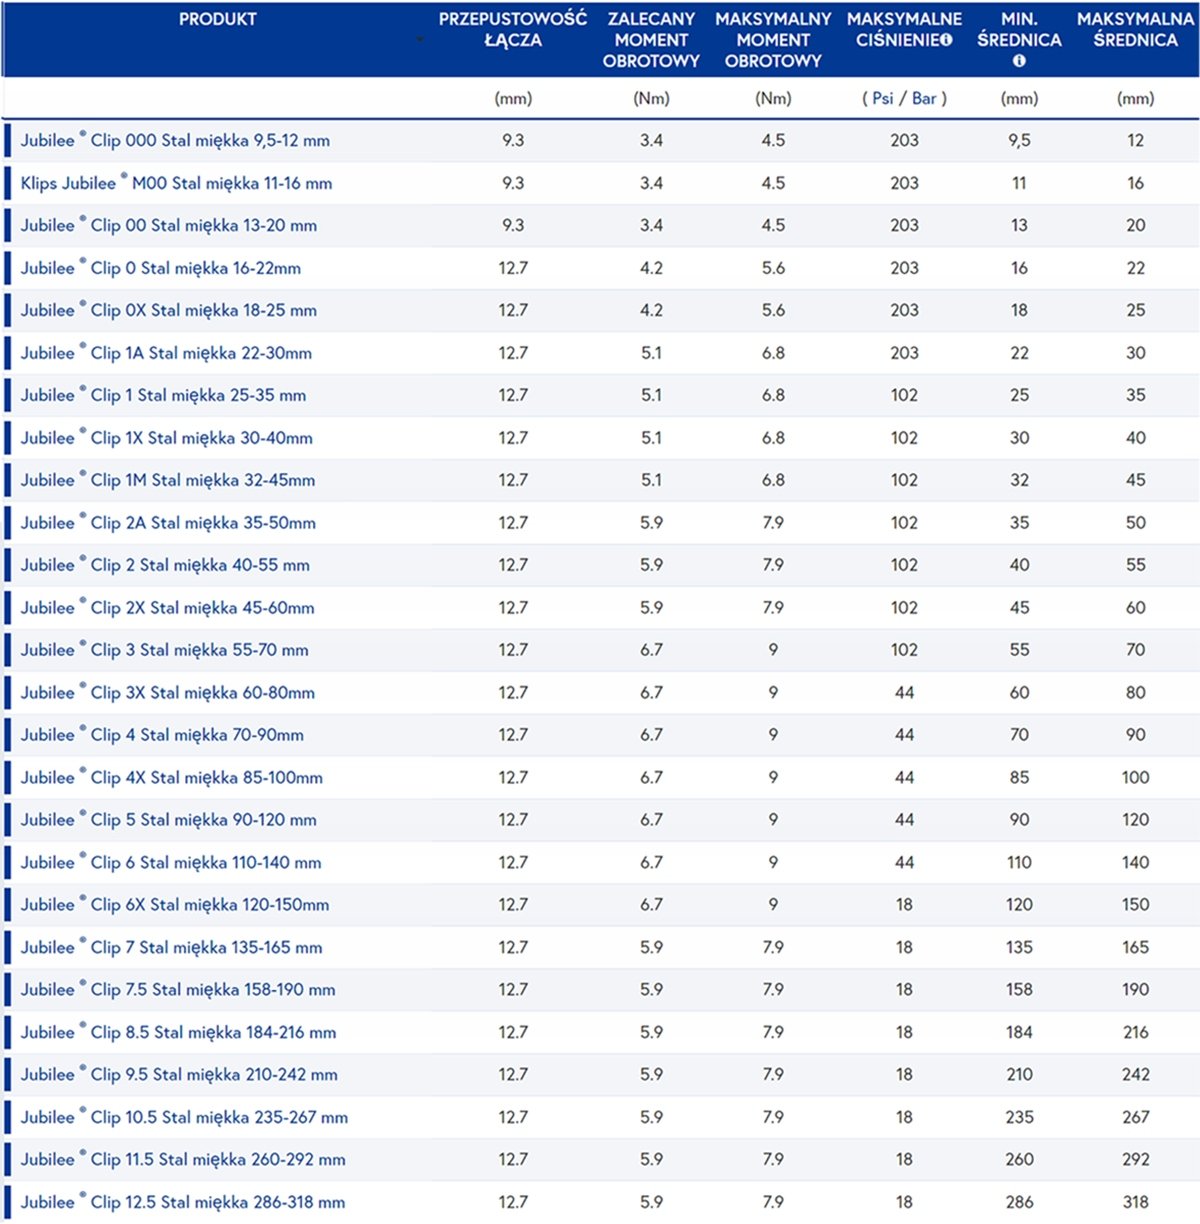Click the PRZEPUSTOWOŚĆ ŁĄCZA column header
The height and width of the screenshot is (1224, 1200).
pyautogui.click(x=513, y=30)
